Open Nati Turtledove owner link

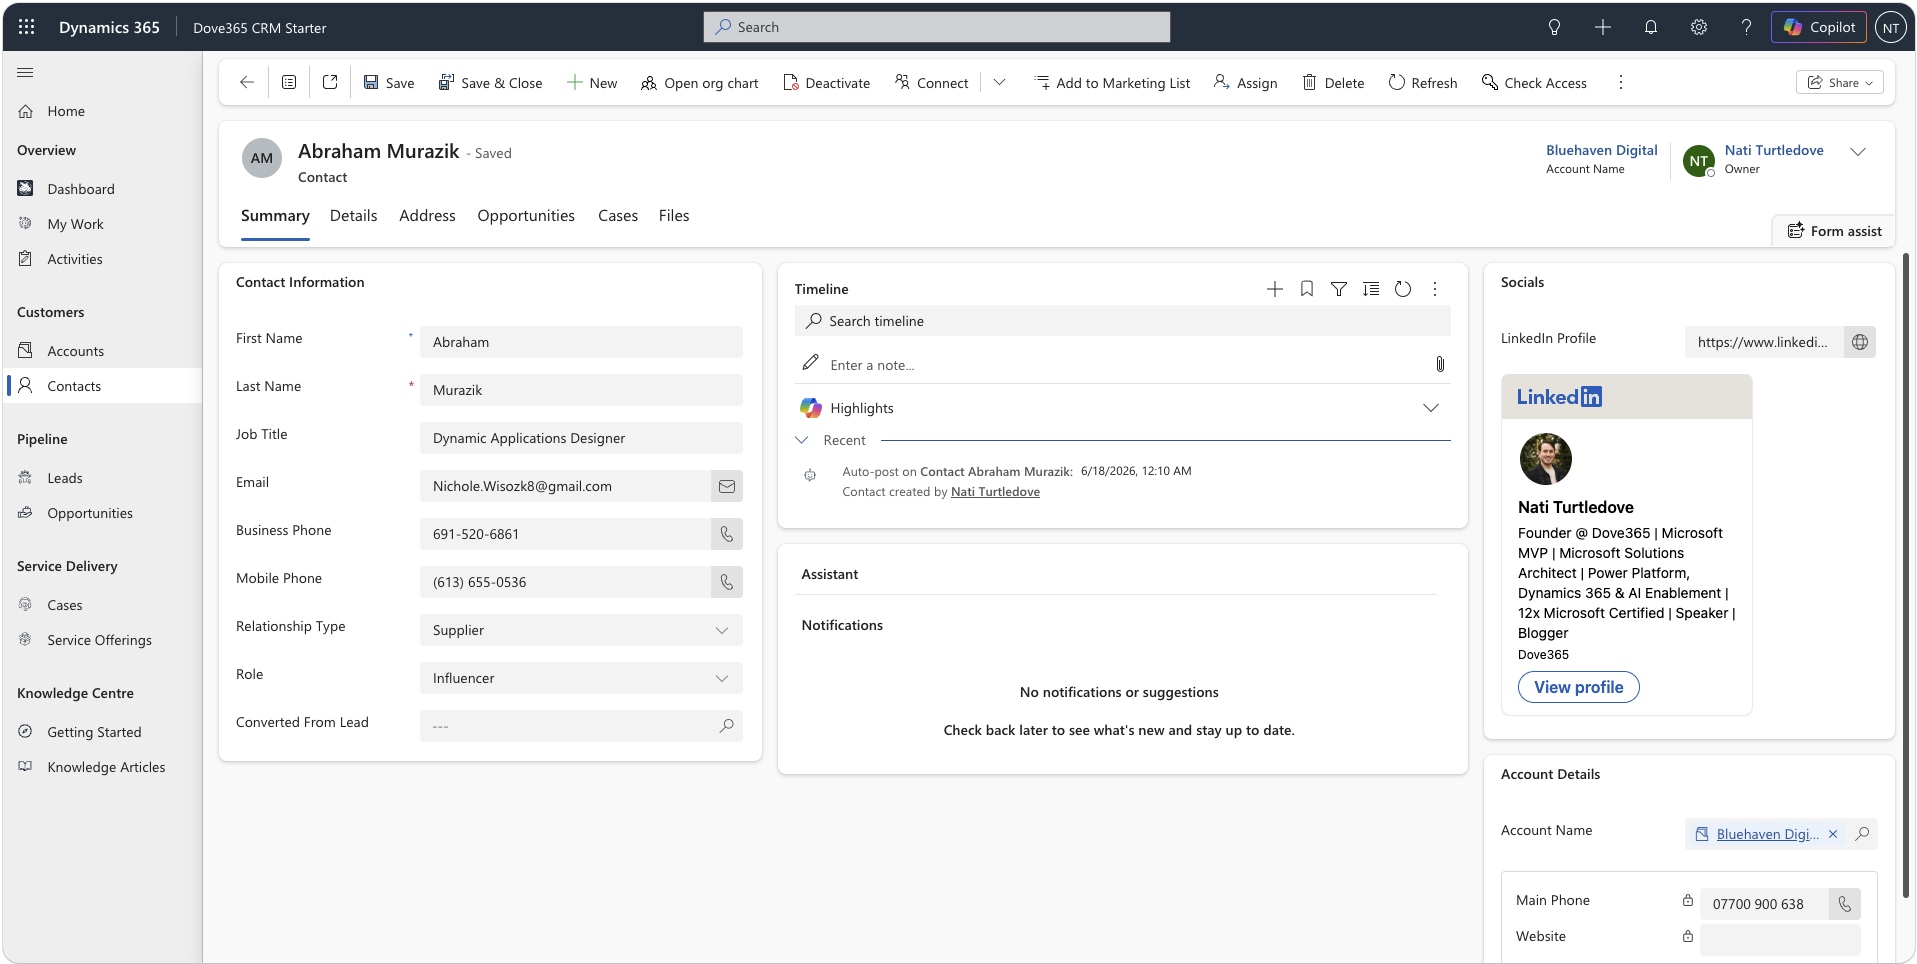[1774, 150]
